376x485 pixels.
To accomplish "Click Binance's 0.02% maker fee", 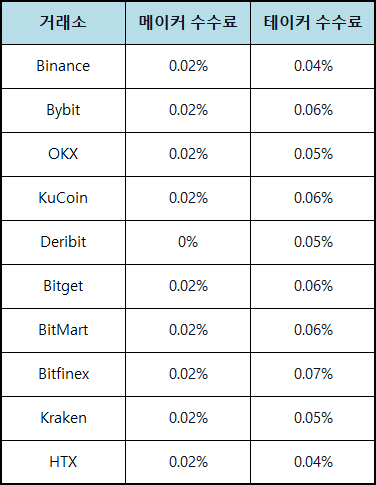I will tap(188, 66).
